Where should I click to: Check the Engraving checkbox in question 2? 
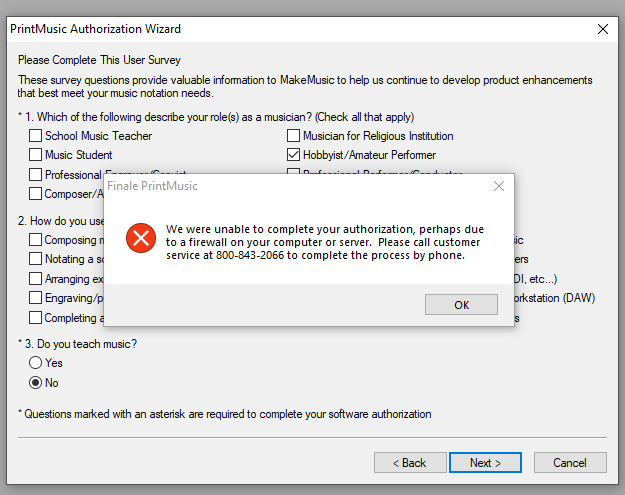(36, 298)
